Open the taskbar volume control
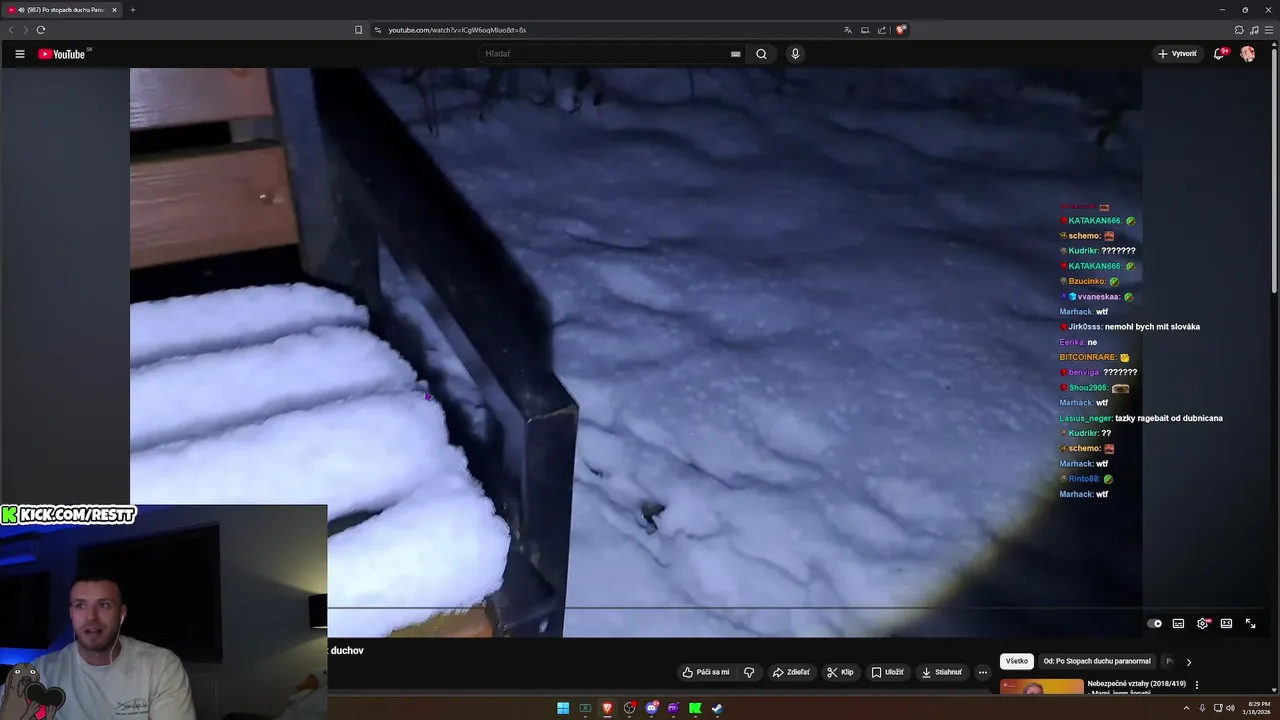The image size is (1280, 720). (1230, 708)
